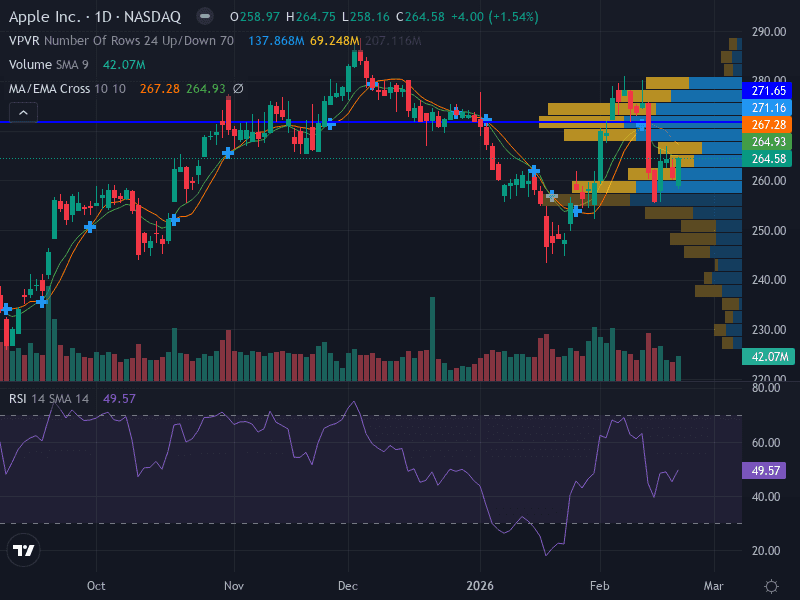Image resolution: width=800 pixels, height=600 pixels.
Task: Toggle the market status pill beside NASDAQ
Action: click(x=205, y=17)
